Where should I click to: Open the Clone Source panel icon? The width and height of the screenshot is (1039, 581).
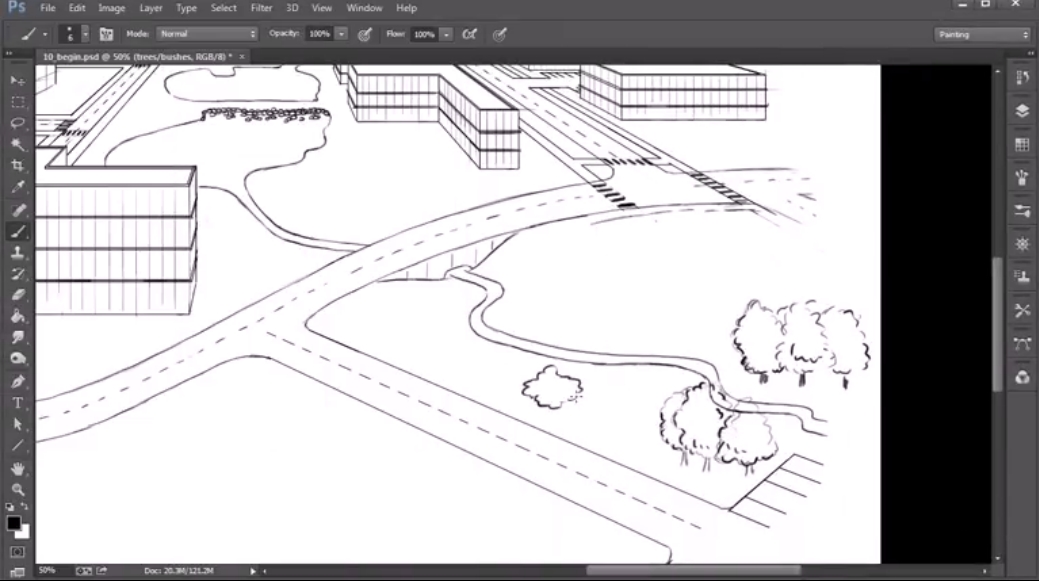1022,277
